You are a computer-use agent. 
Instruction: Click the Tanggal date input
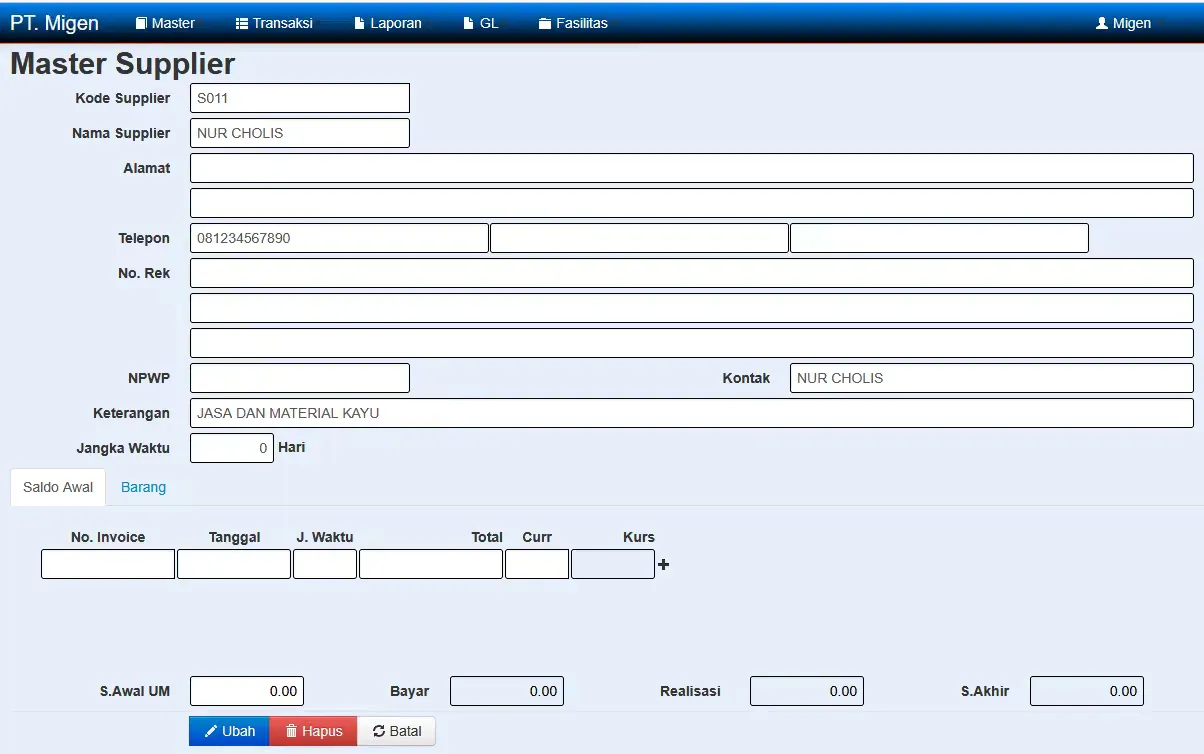click(x=234, y=564)
